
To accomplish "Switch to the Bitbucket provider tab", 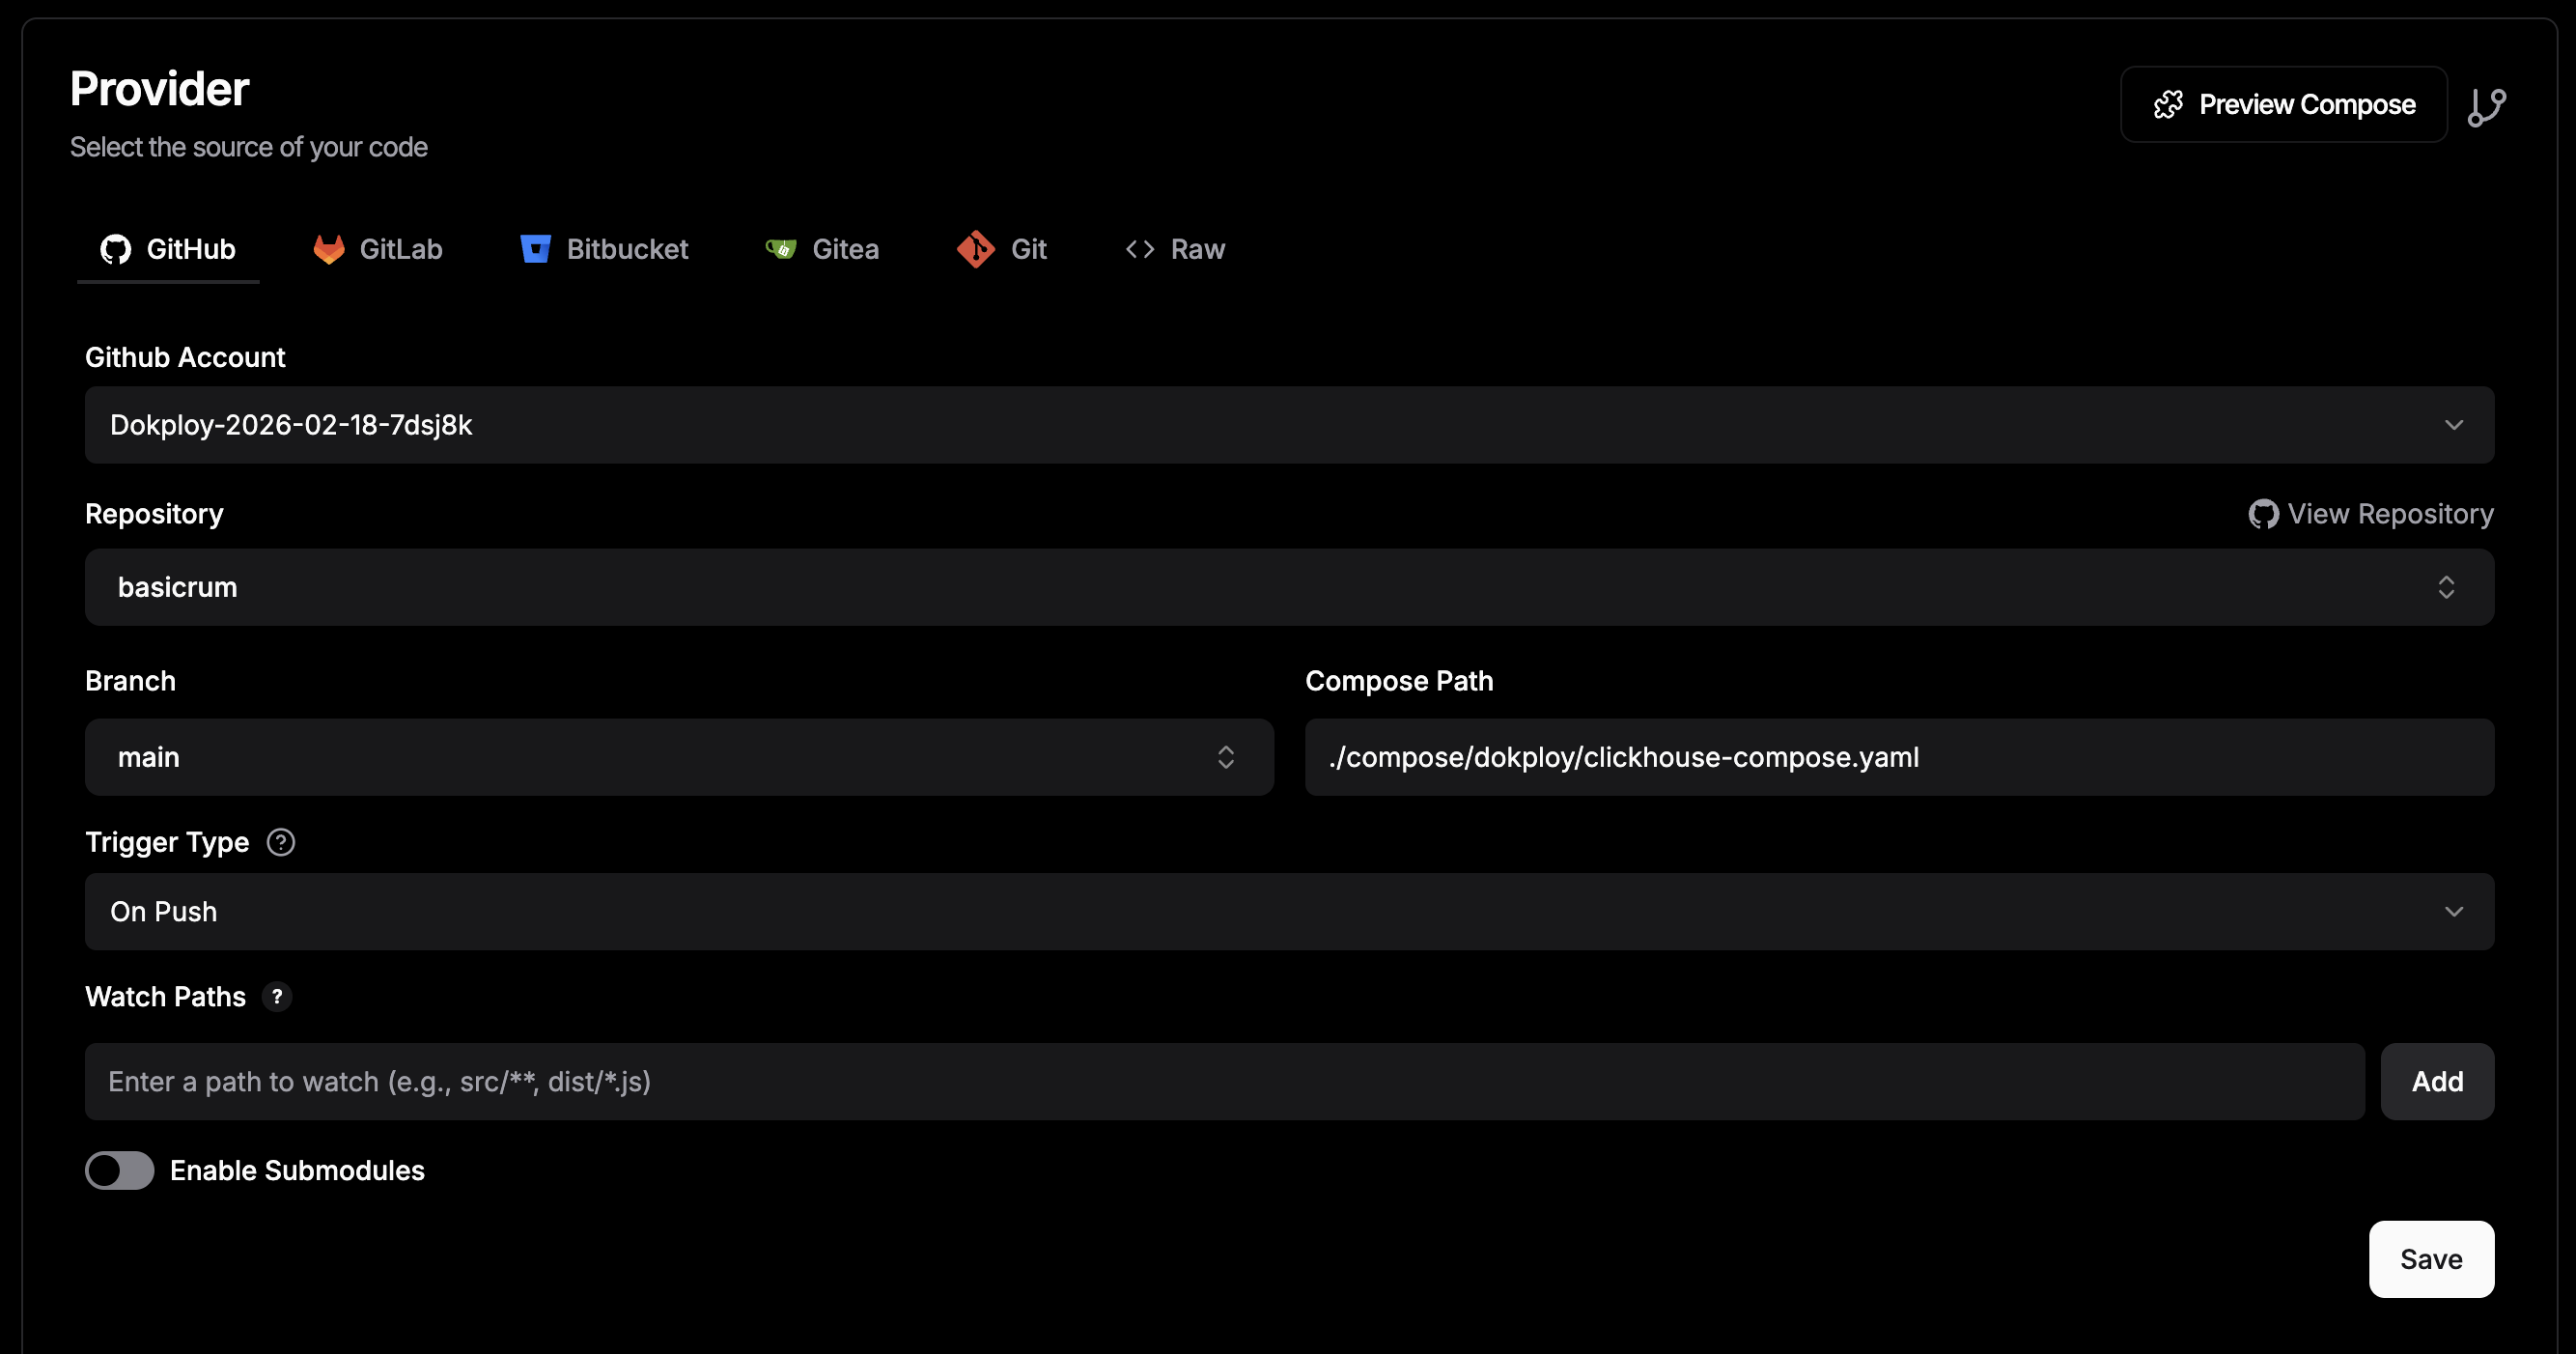I will click(604, 249).
